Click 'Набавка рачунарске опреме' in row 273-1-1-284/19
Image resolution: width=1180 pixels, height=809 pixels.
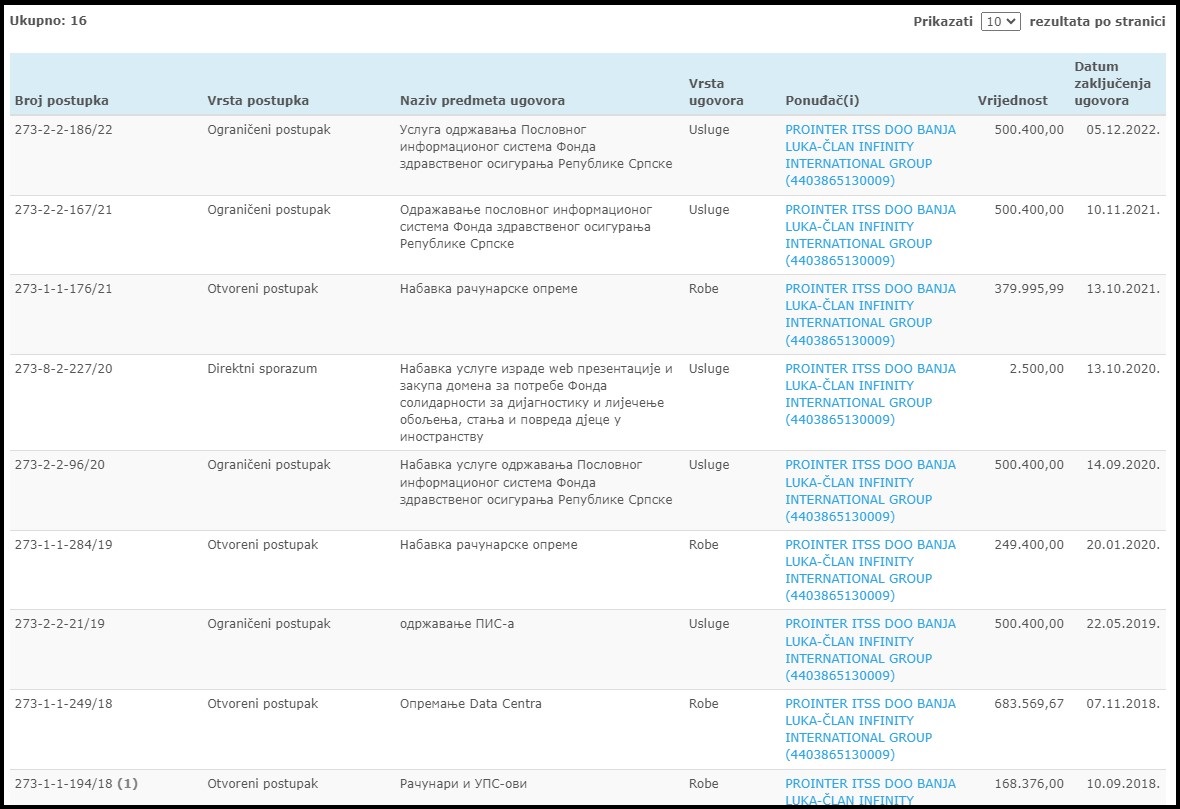[x=488, y=544]
